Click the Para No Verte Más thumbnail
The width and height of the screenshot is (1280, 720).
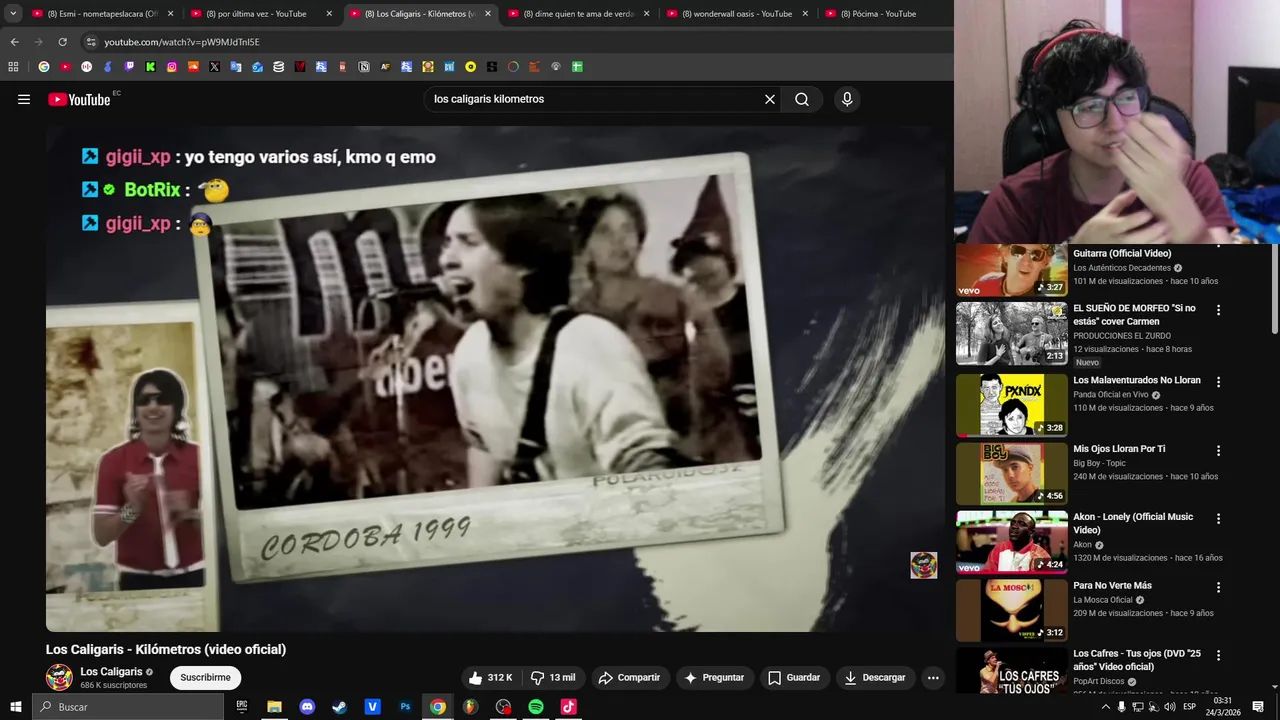1012,610
